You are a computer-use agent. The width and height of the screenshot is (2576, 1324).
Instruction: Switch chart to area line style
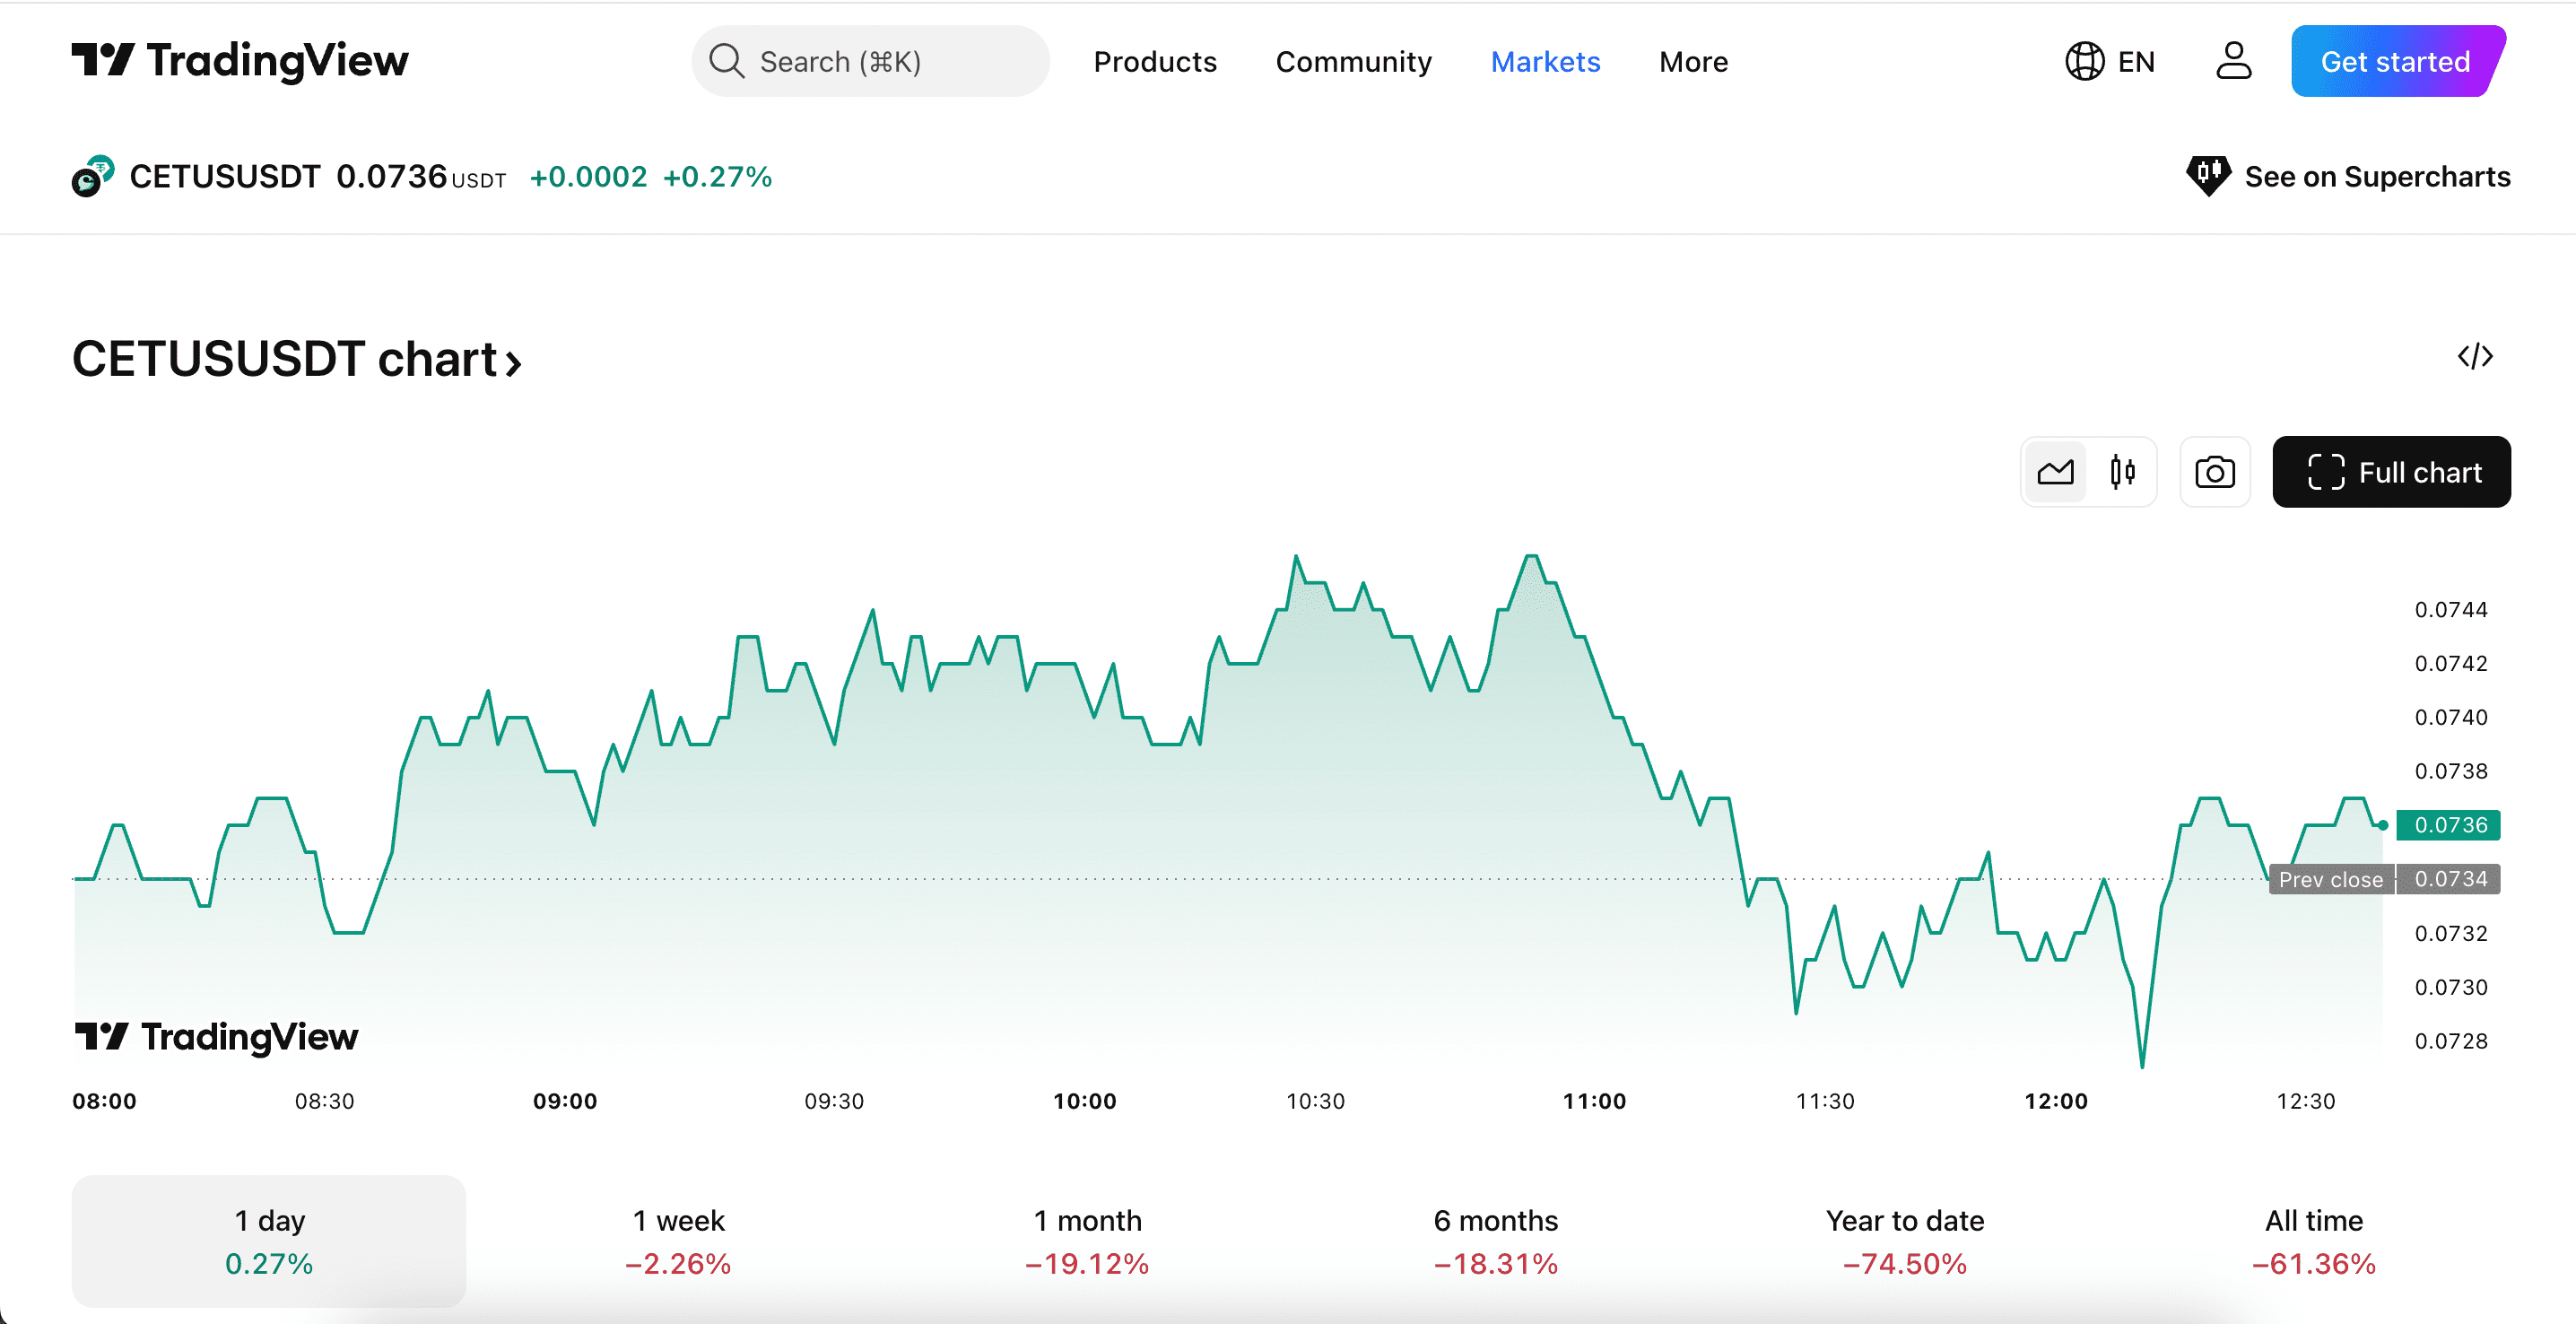(x=2055, y=472)
